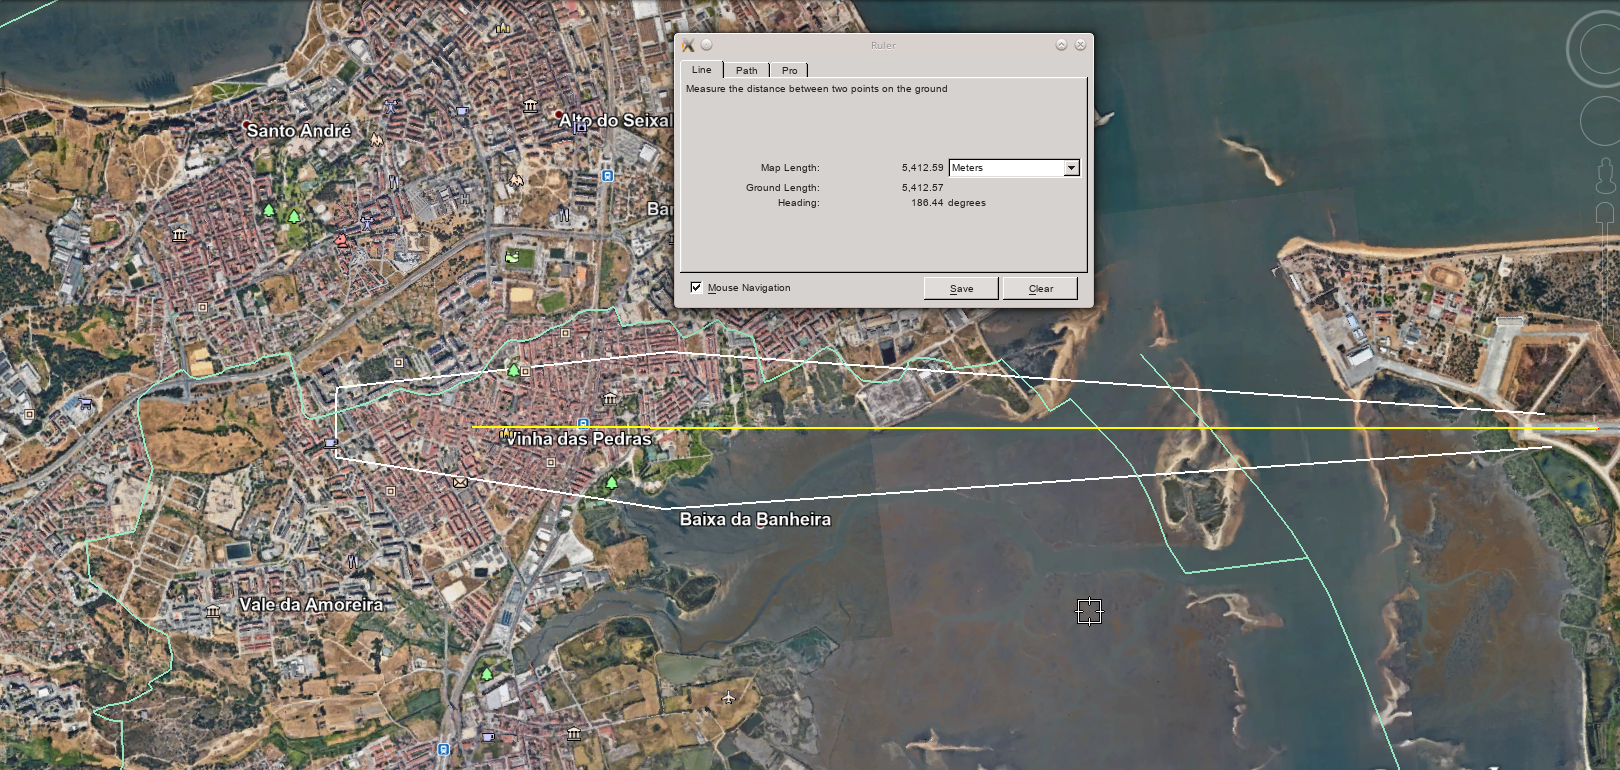Click the Santo André red place dot
The width and height of the screenshot is (1620, 770).
(x=245, y=125)
